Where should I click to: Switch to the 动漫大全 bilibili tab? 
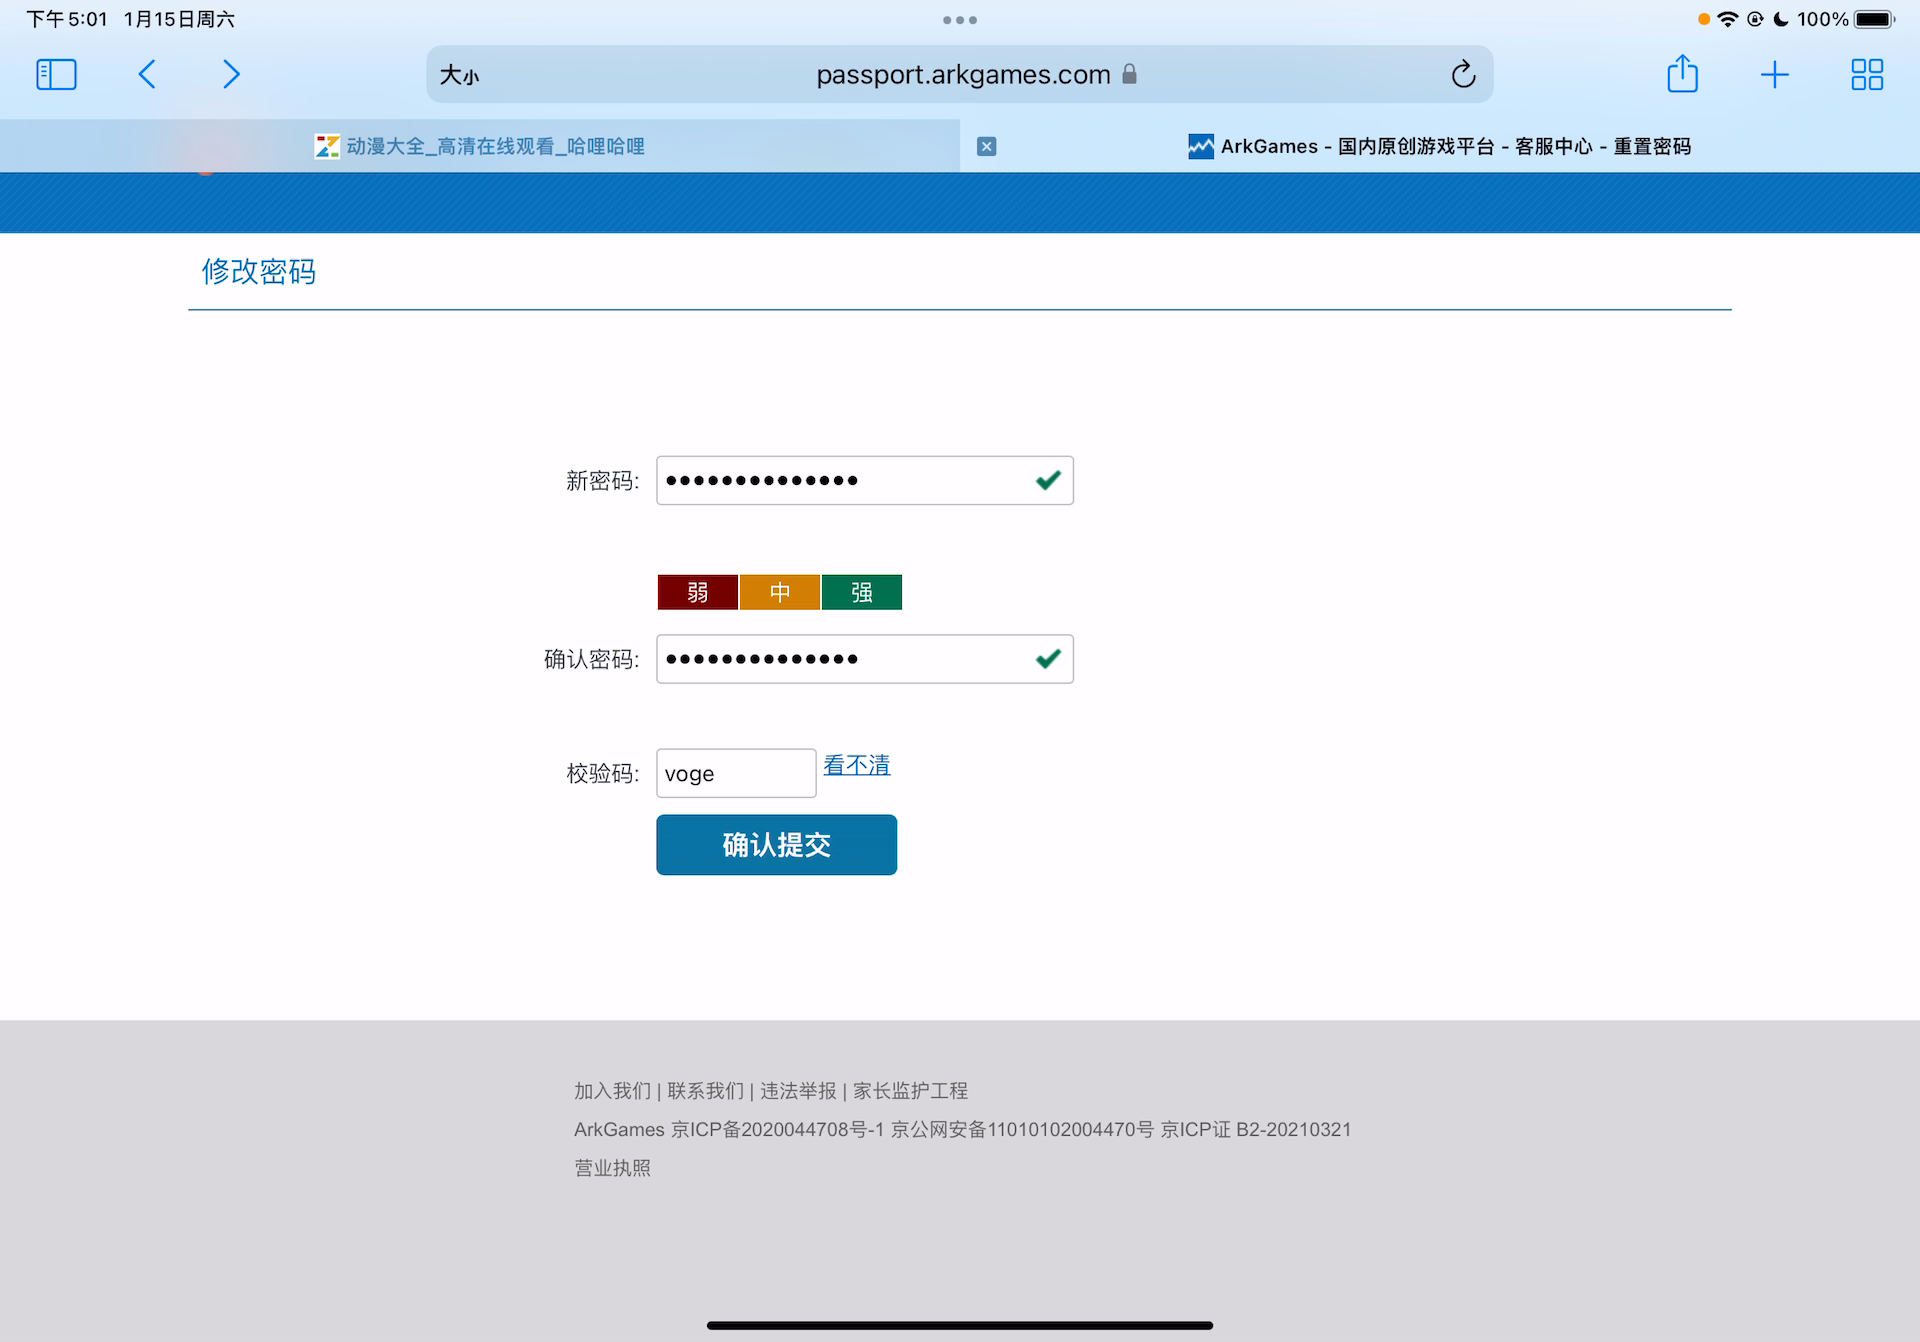[480, 146]
